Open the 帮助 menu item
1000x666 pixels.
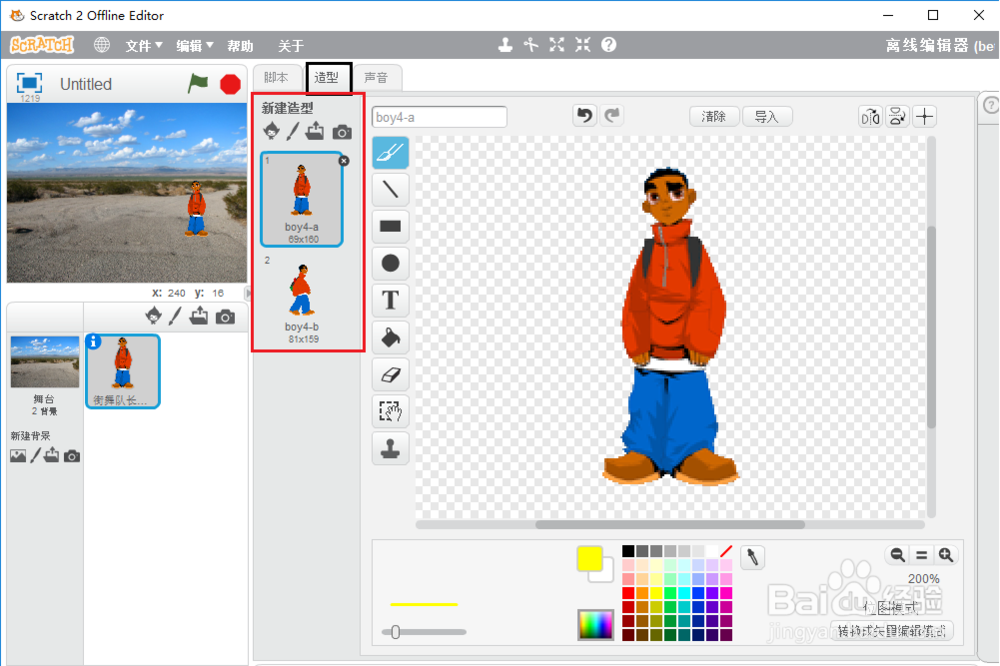click(x=240, y=46)
